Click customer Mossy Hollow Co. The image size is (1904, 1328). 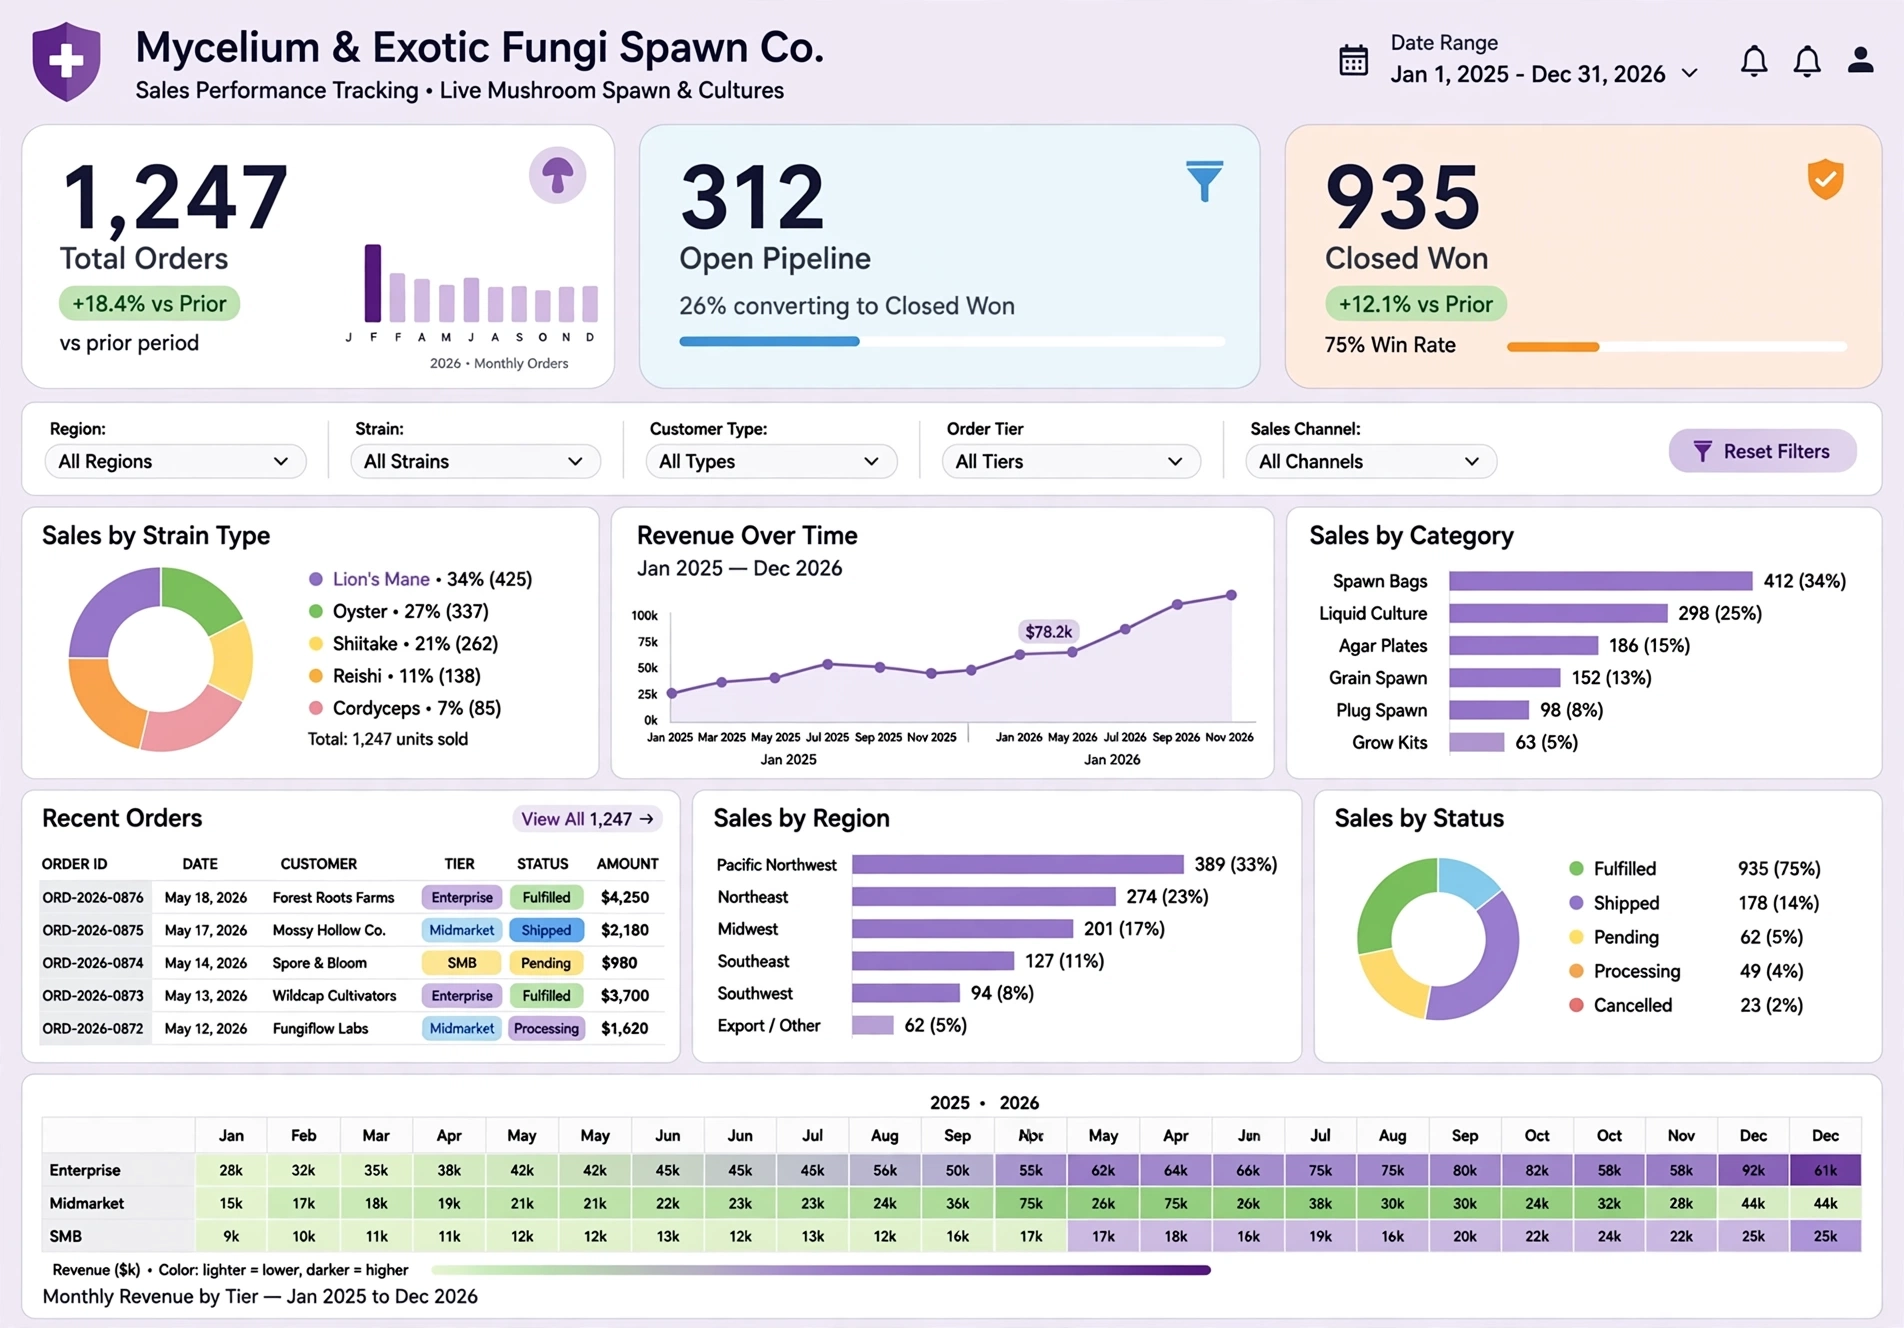(x=329, y=930)
